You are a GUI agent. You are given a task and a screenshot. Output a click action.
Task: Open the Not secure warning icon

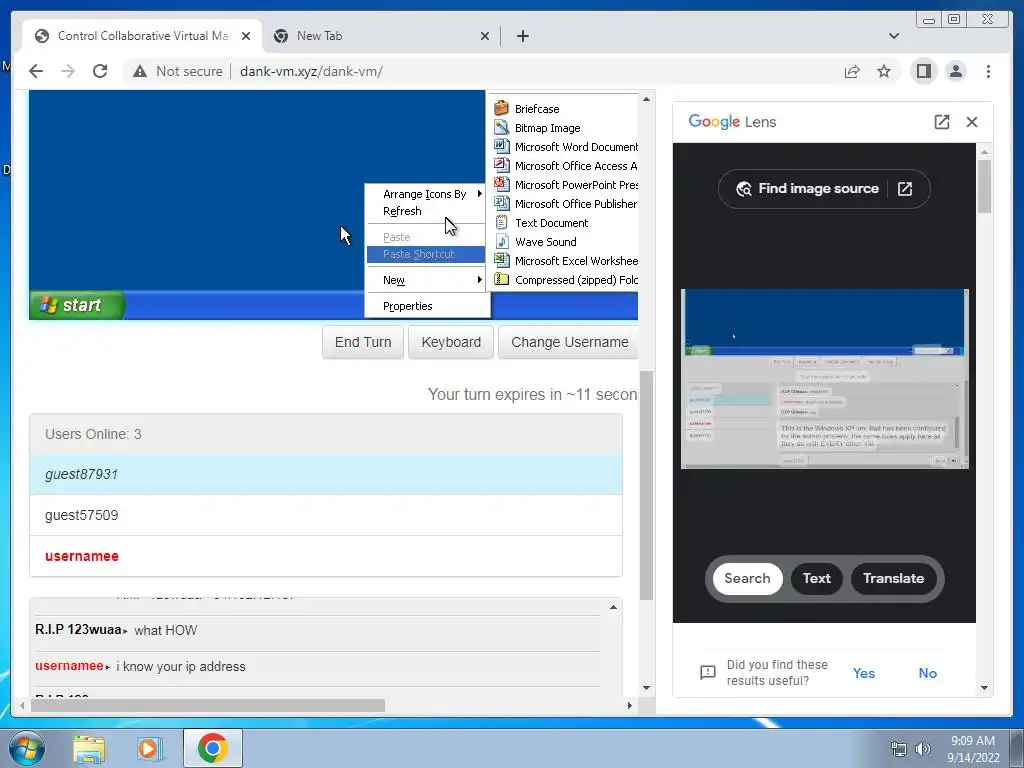pos(140,71)
